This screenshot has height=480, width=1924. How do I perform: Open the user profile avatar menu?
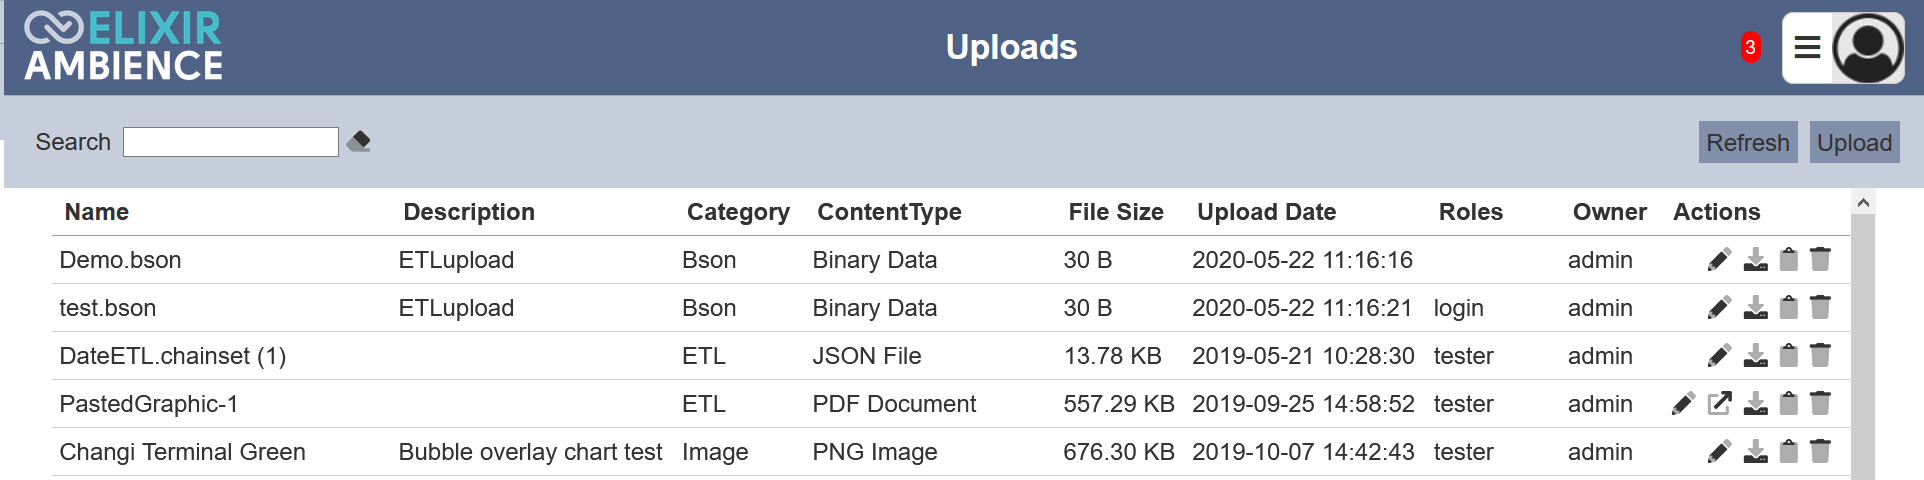1868,47
